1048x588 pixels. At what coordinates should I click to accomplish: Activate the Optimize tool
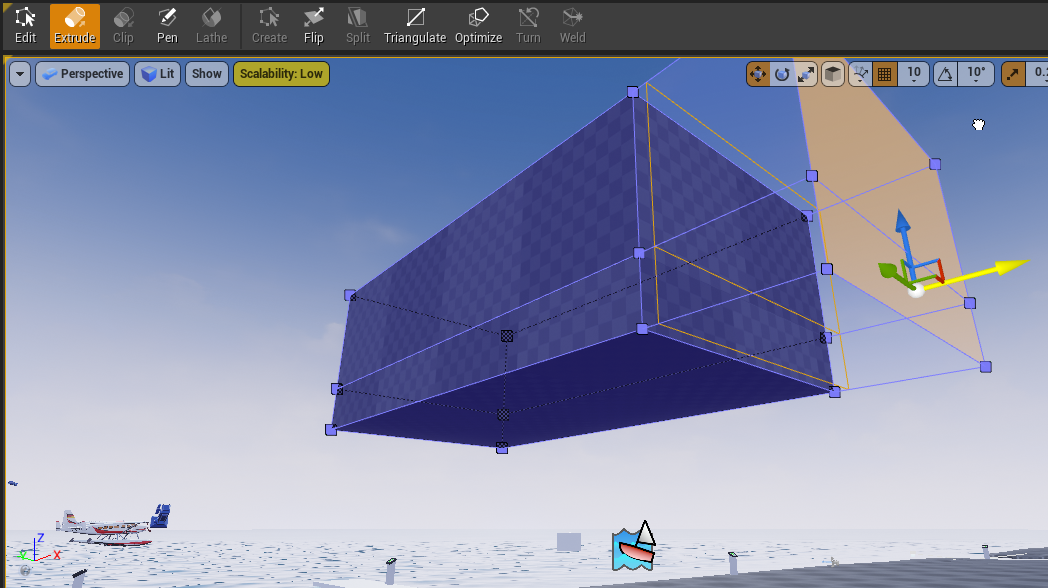[x=478, y=25]
